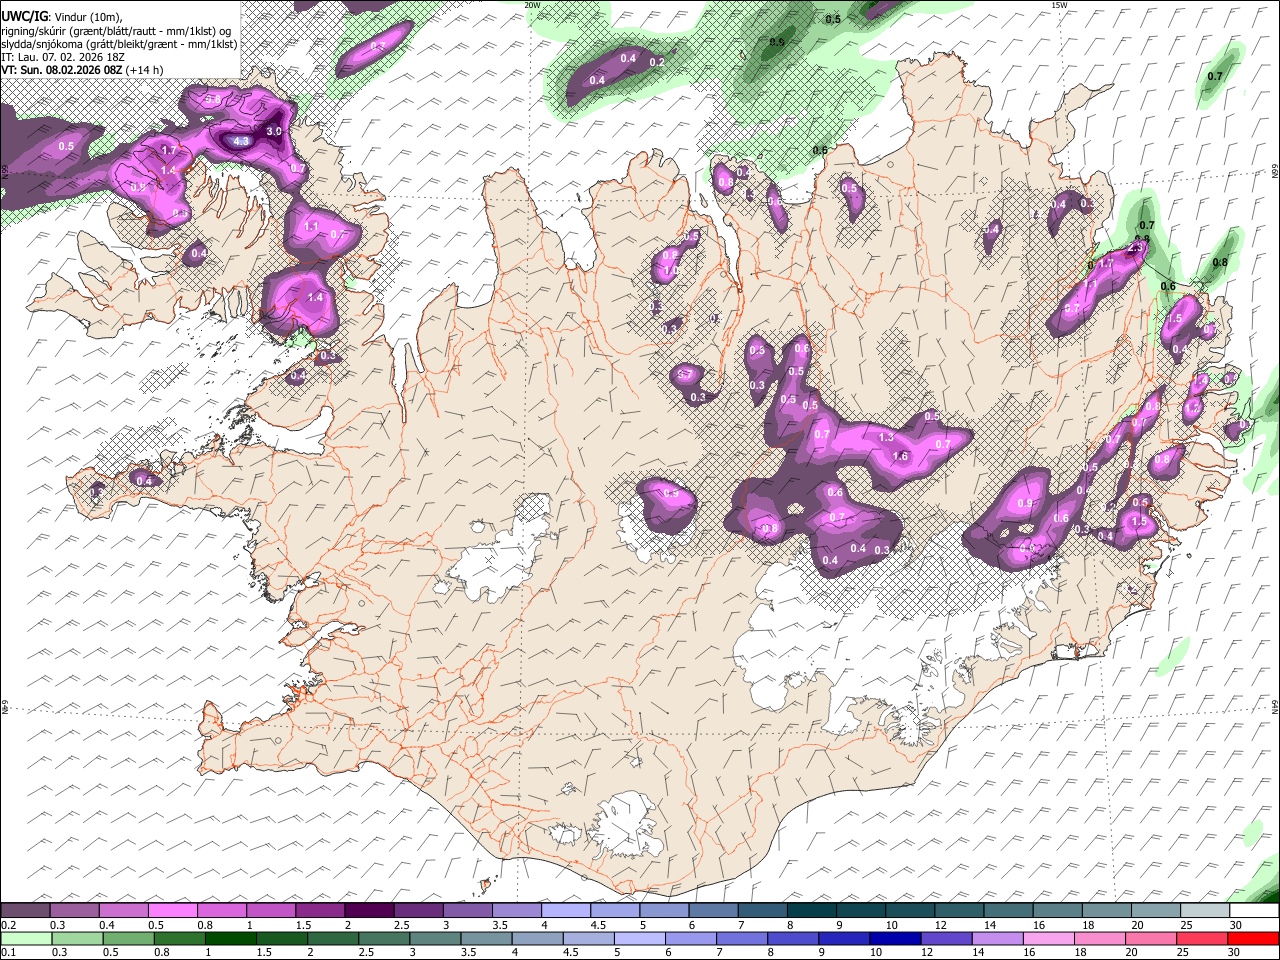Choose upper legend swatch between 3.5 and 4
The width and height of the screenshot is (1280, 960).
pyautogui.click(x=517, y=911)
